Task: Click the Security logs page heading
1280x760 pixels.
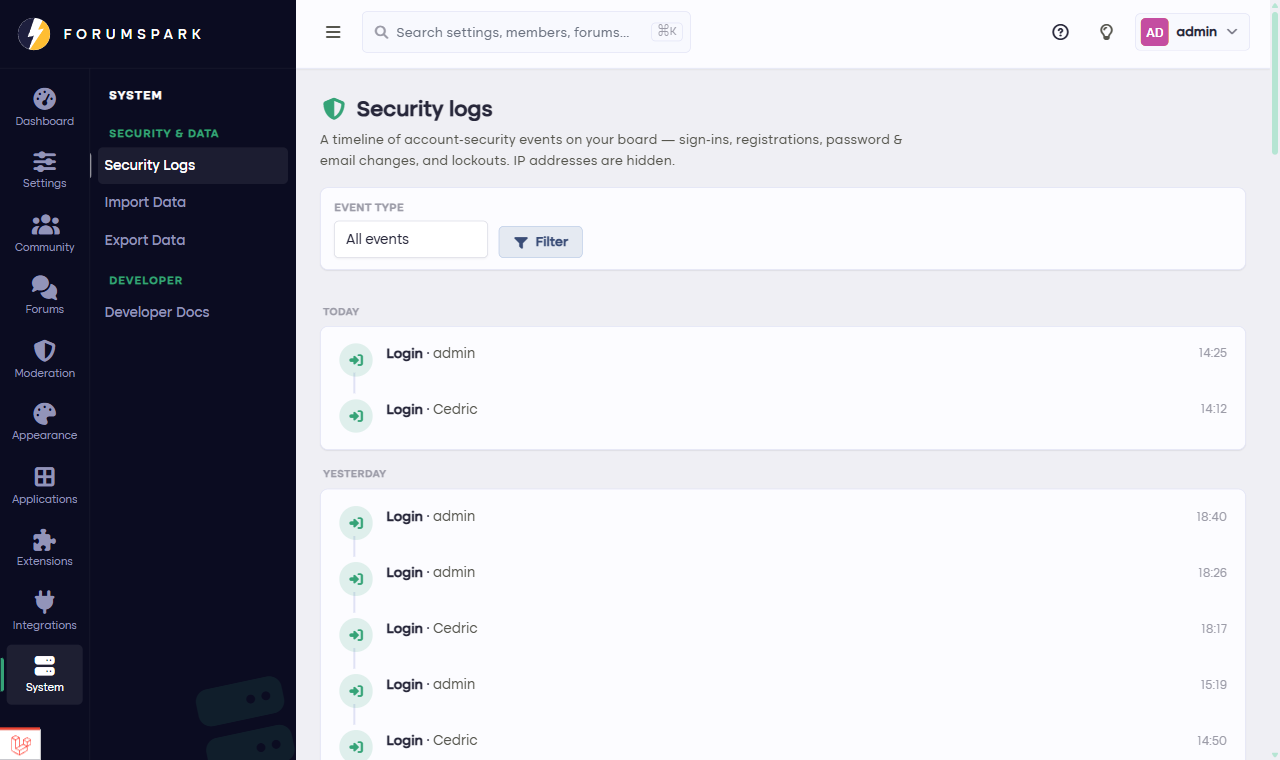Action: [x=424, y=109]
